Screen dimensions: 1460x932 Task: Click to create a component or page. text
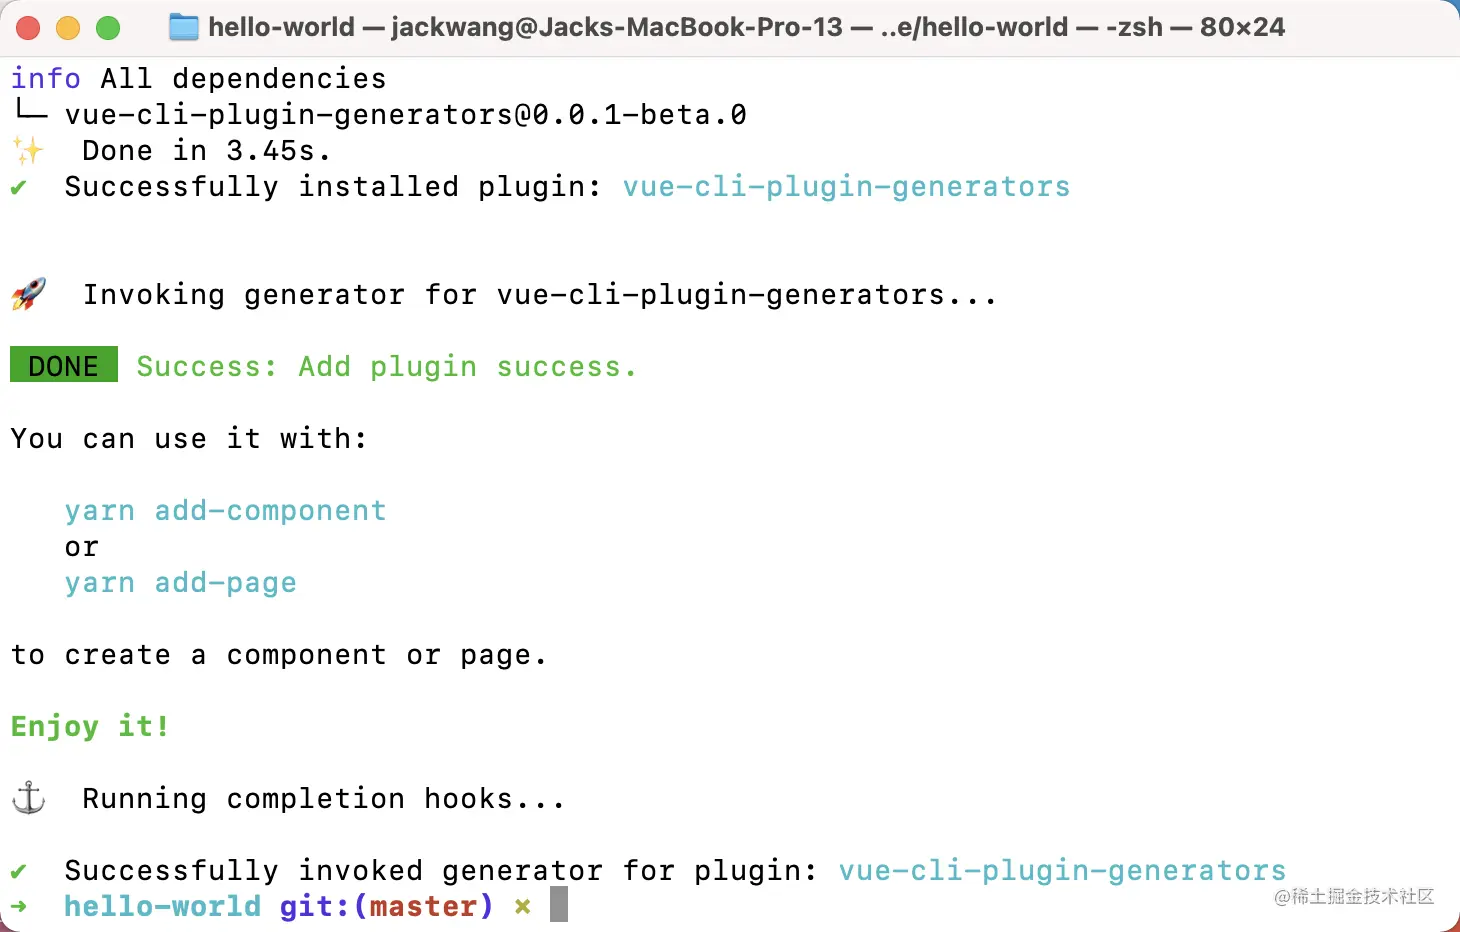pyautogui.click(x=279, y=655)
